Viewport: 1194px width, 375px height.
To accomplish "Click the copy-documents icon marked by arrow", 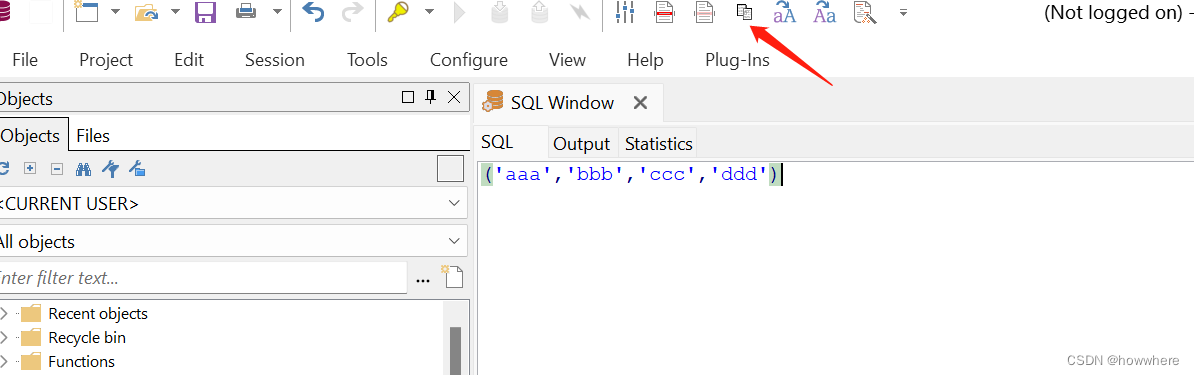I will tap(744, 11).
